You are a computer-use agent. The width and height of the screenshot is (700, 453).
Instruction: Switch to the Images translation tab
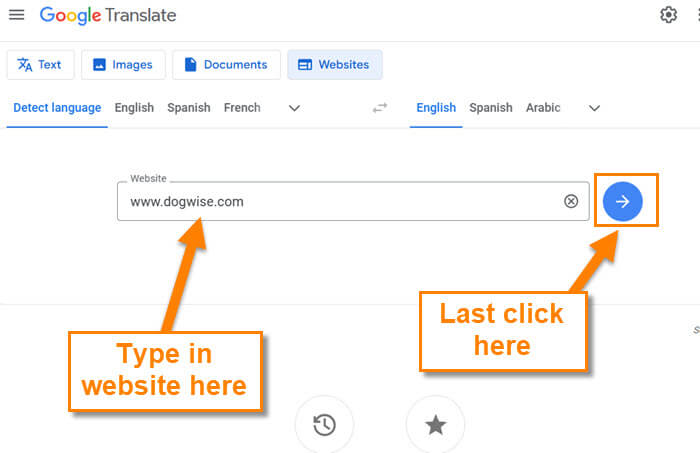click(123, 65)
